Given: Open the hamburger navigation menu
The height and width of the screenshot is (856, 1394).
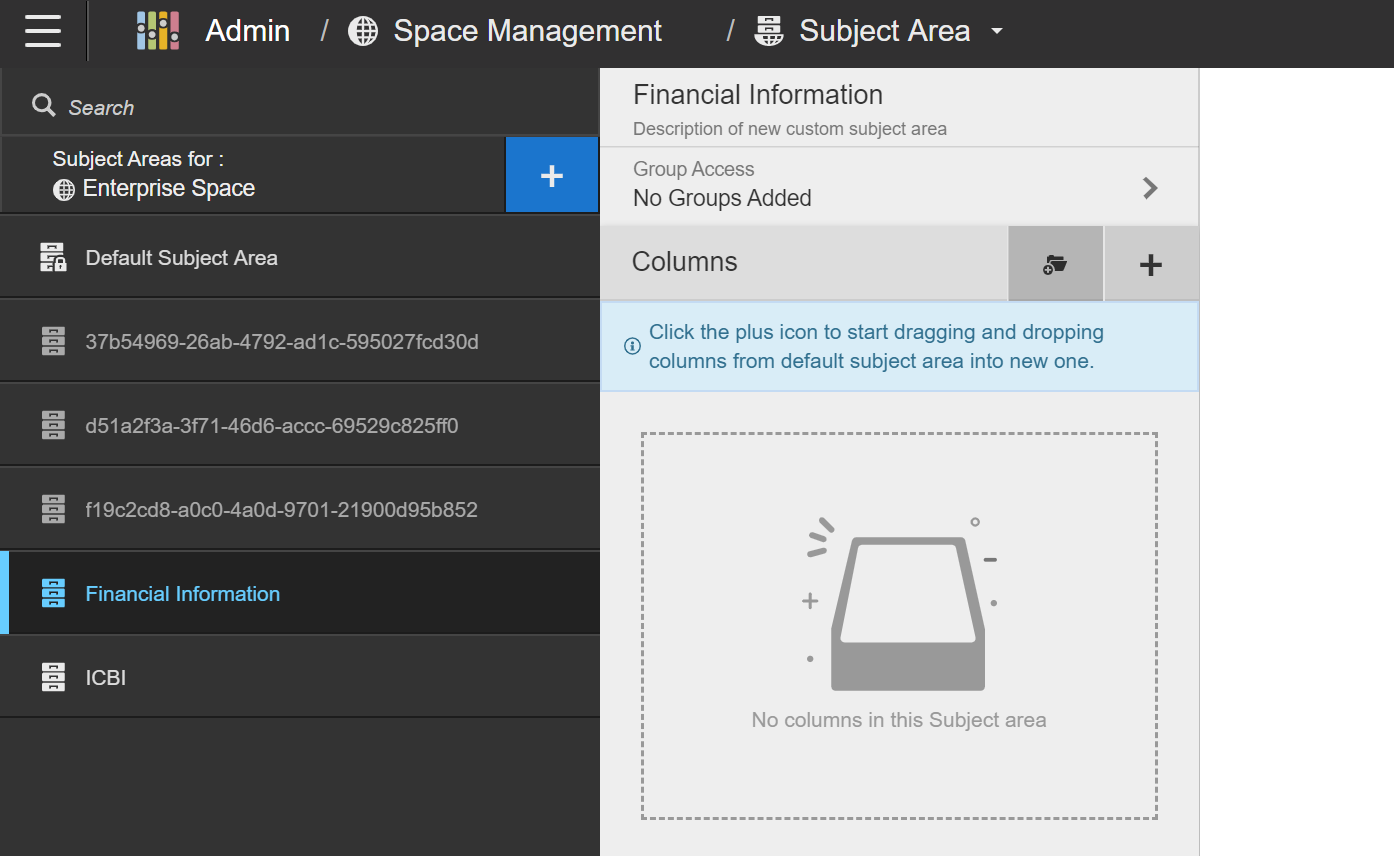Looking at the screenshot, I should (x=43, y=31).
